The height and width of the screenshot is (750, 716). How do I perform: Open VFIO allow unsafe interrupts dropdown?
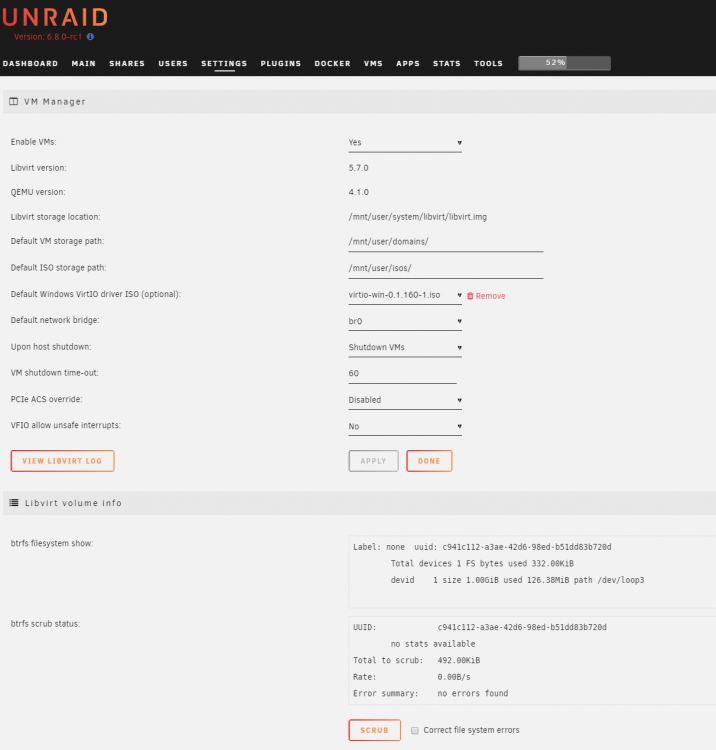405,427
